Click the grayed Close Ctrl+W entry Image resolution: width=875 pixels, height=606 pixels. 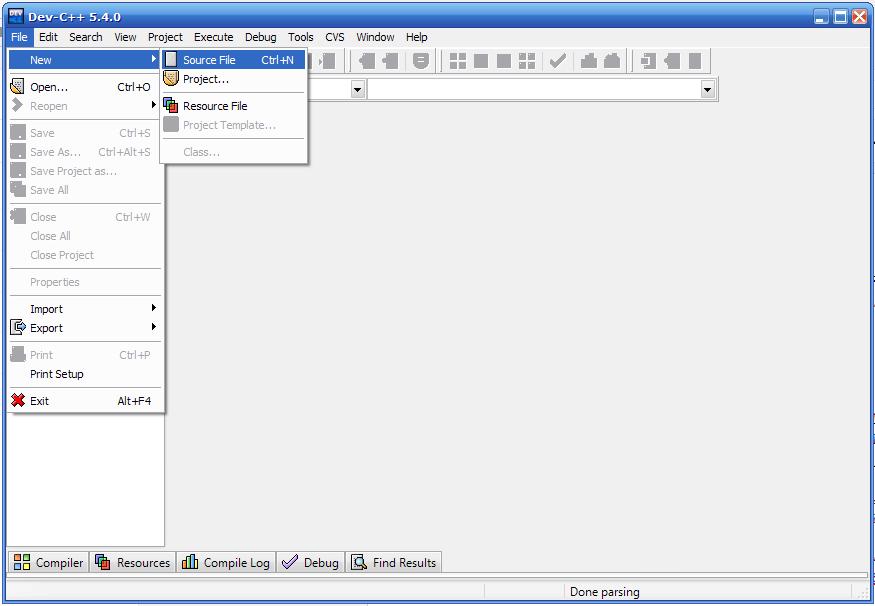(x=85, y=217)
